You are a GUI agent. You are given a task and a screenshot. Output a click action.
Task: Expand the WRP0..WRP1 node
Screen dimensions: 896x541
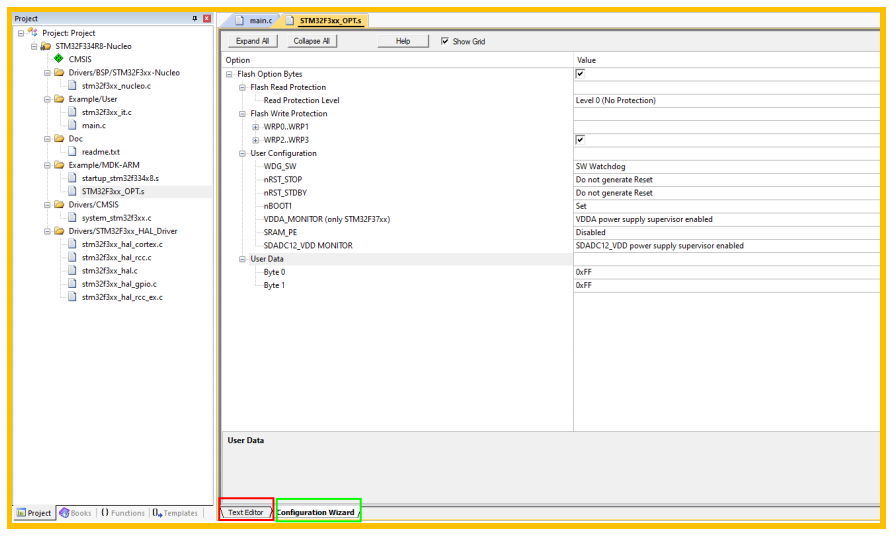pos(255,127)
